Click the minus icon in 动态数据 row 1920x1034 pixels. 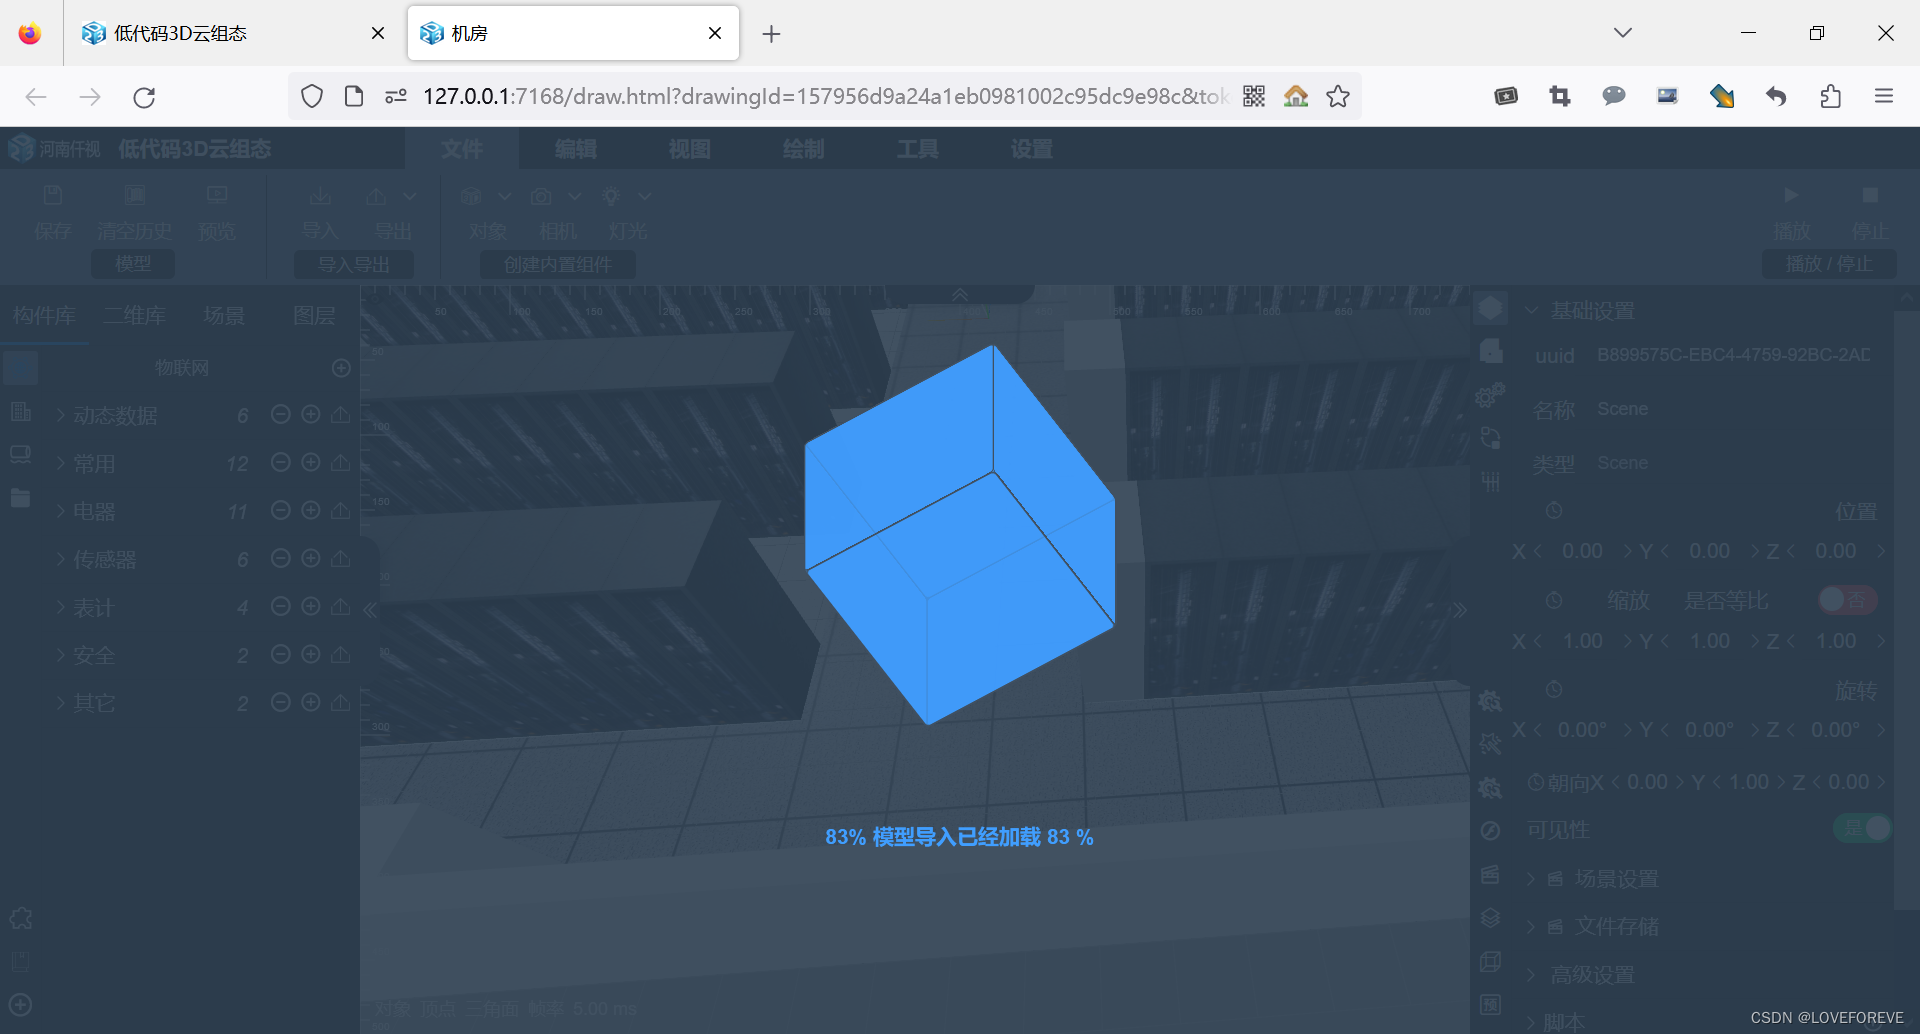[281, 414]
